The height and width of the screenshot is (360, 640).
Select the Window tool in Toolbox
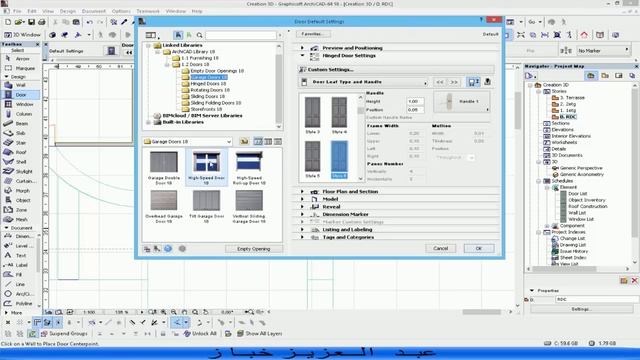[20, 104]
